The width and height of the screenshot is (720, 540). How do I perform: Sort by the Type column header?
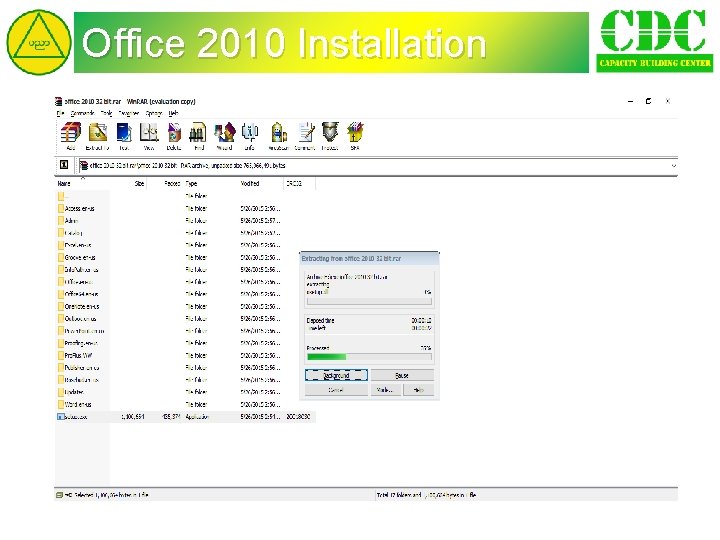pyautogui.click(x=191, y=184)
